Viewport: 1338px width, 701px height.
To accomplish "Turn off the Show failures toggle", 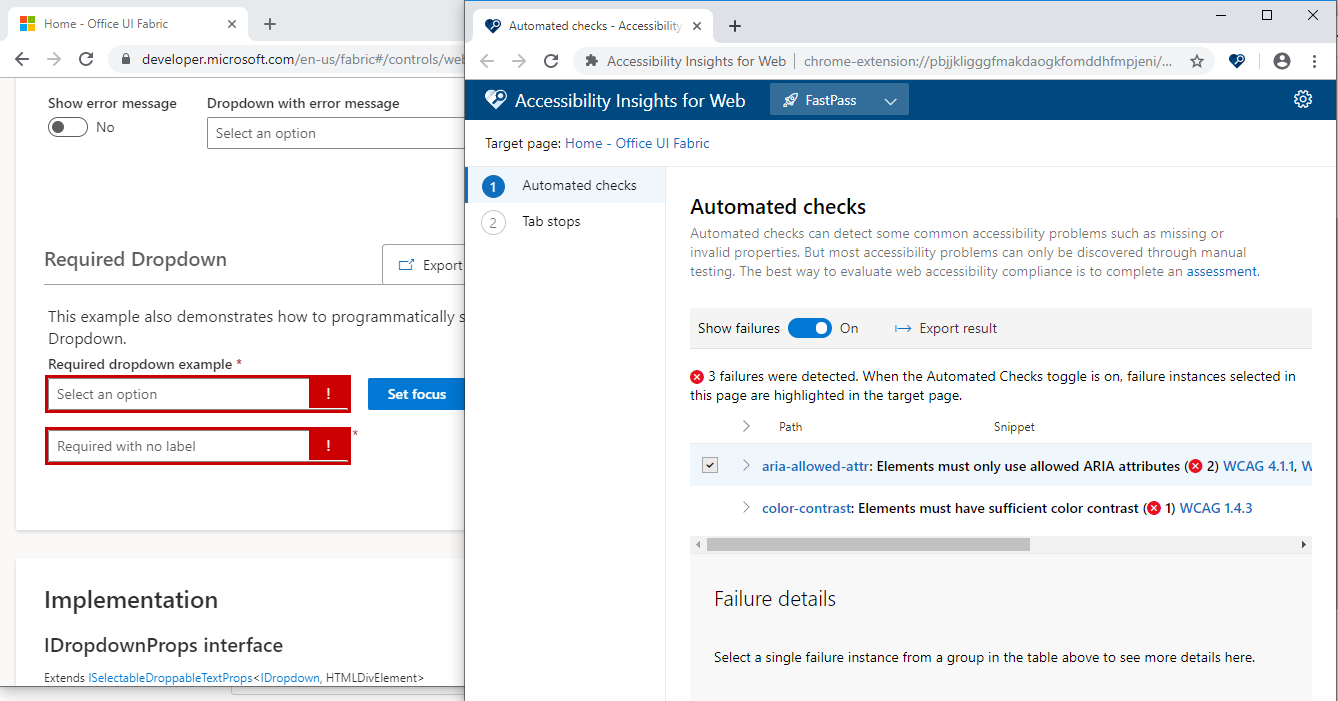I will click(x=810, y=328).
